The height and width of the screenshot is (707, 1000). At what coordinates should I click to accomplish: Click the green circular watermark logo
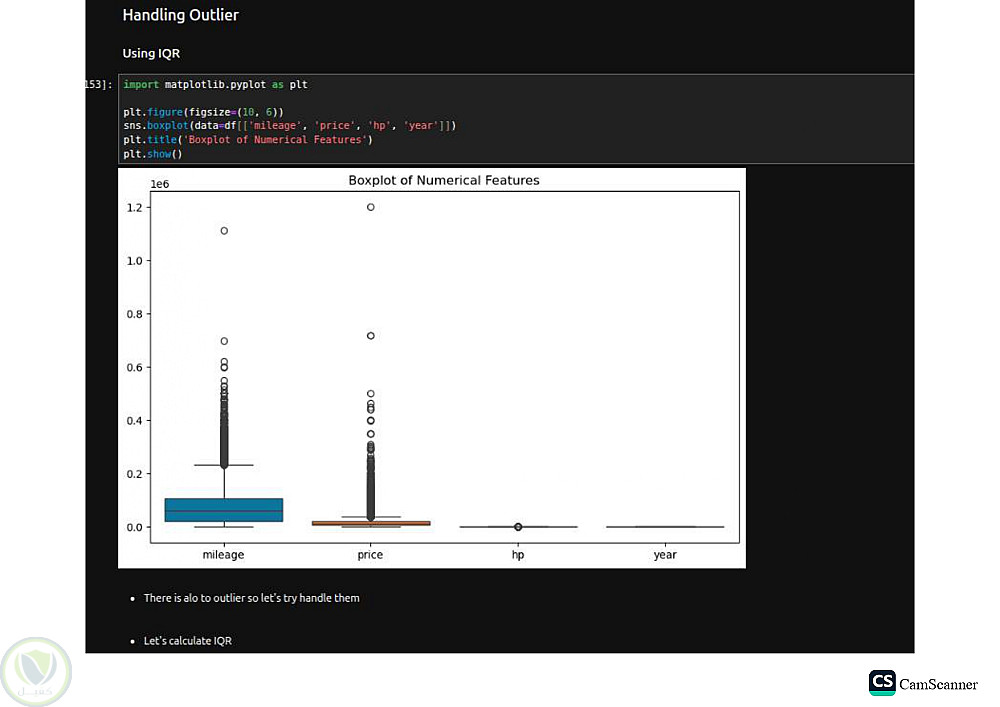coord(36,672)
